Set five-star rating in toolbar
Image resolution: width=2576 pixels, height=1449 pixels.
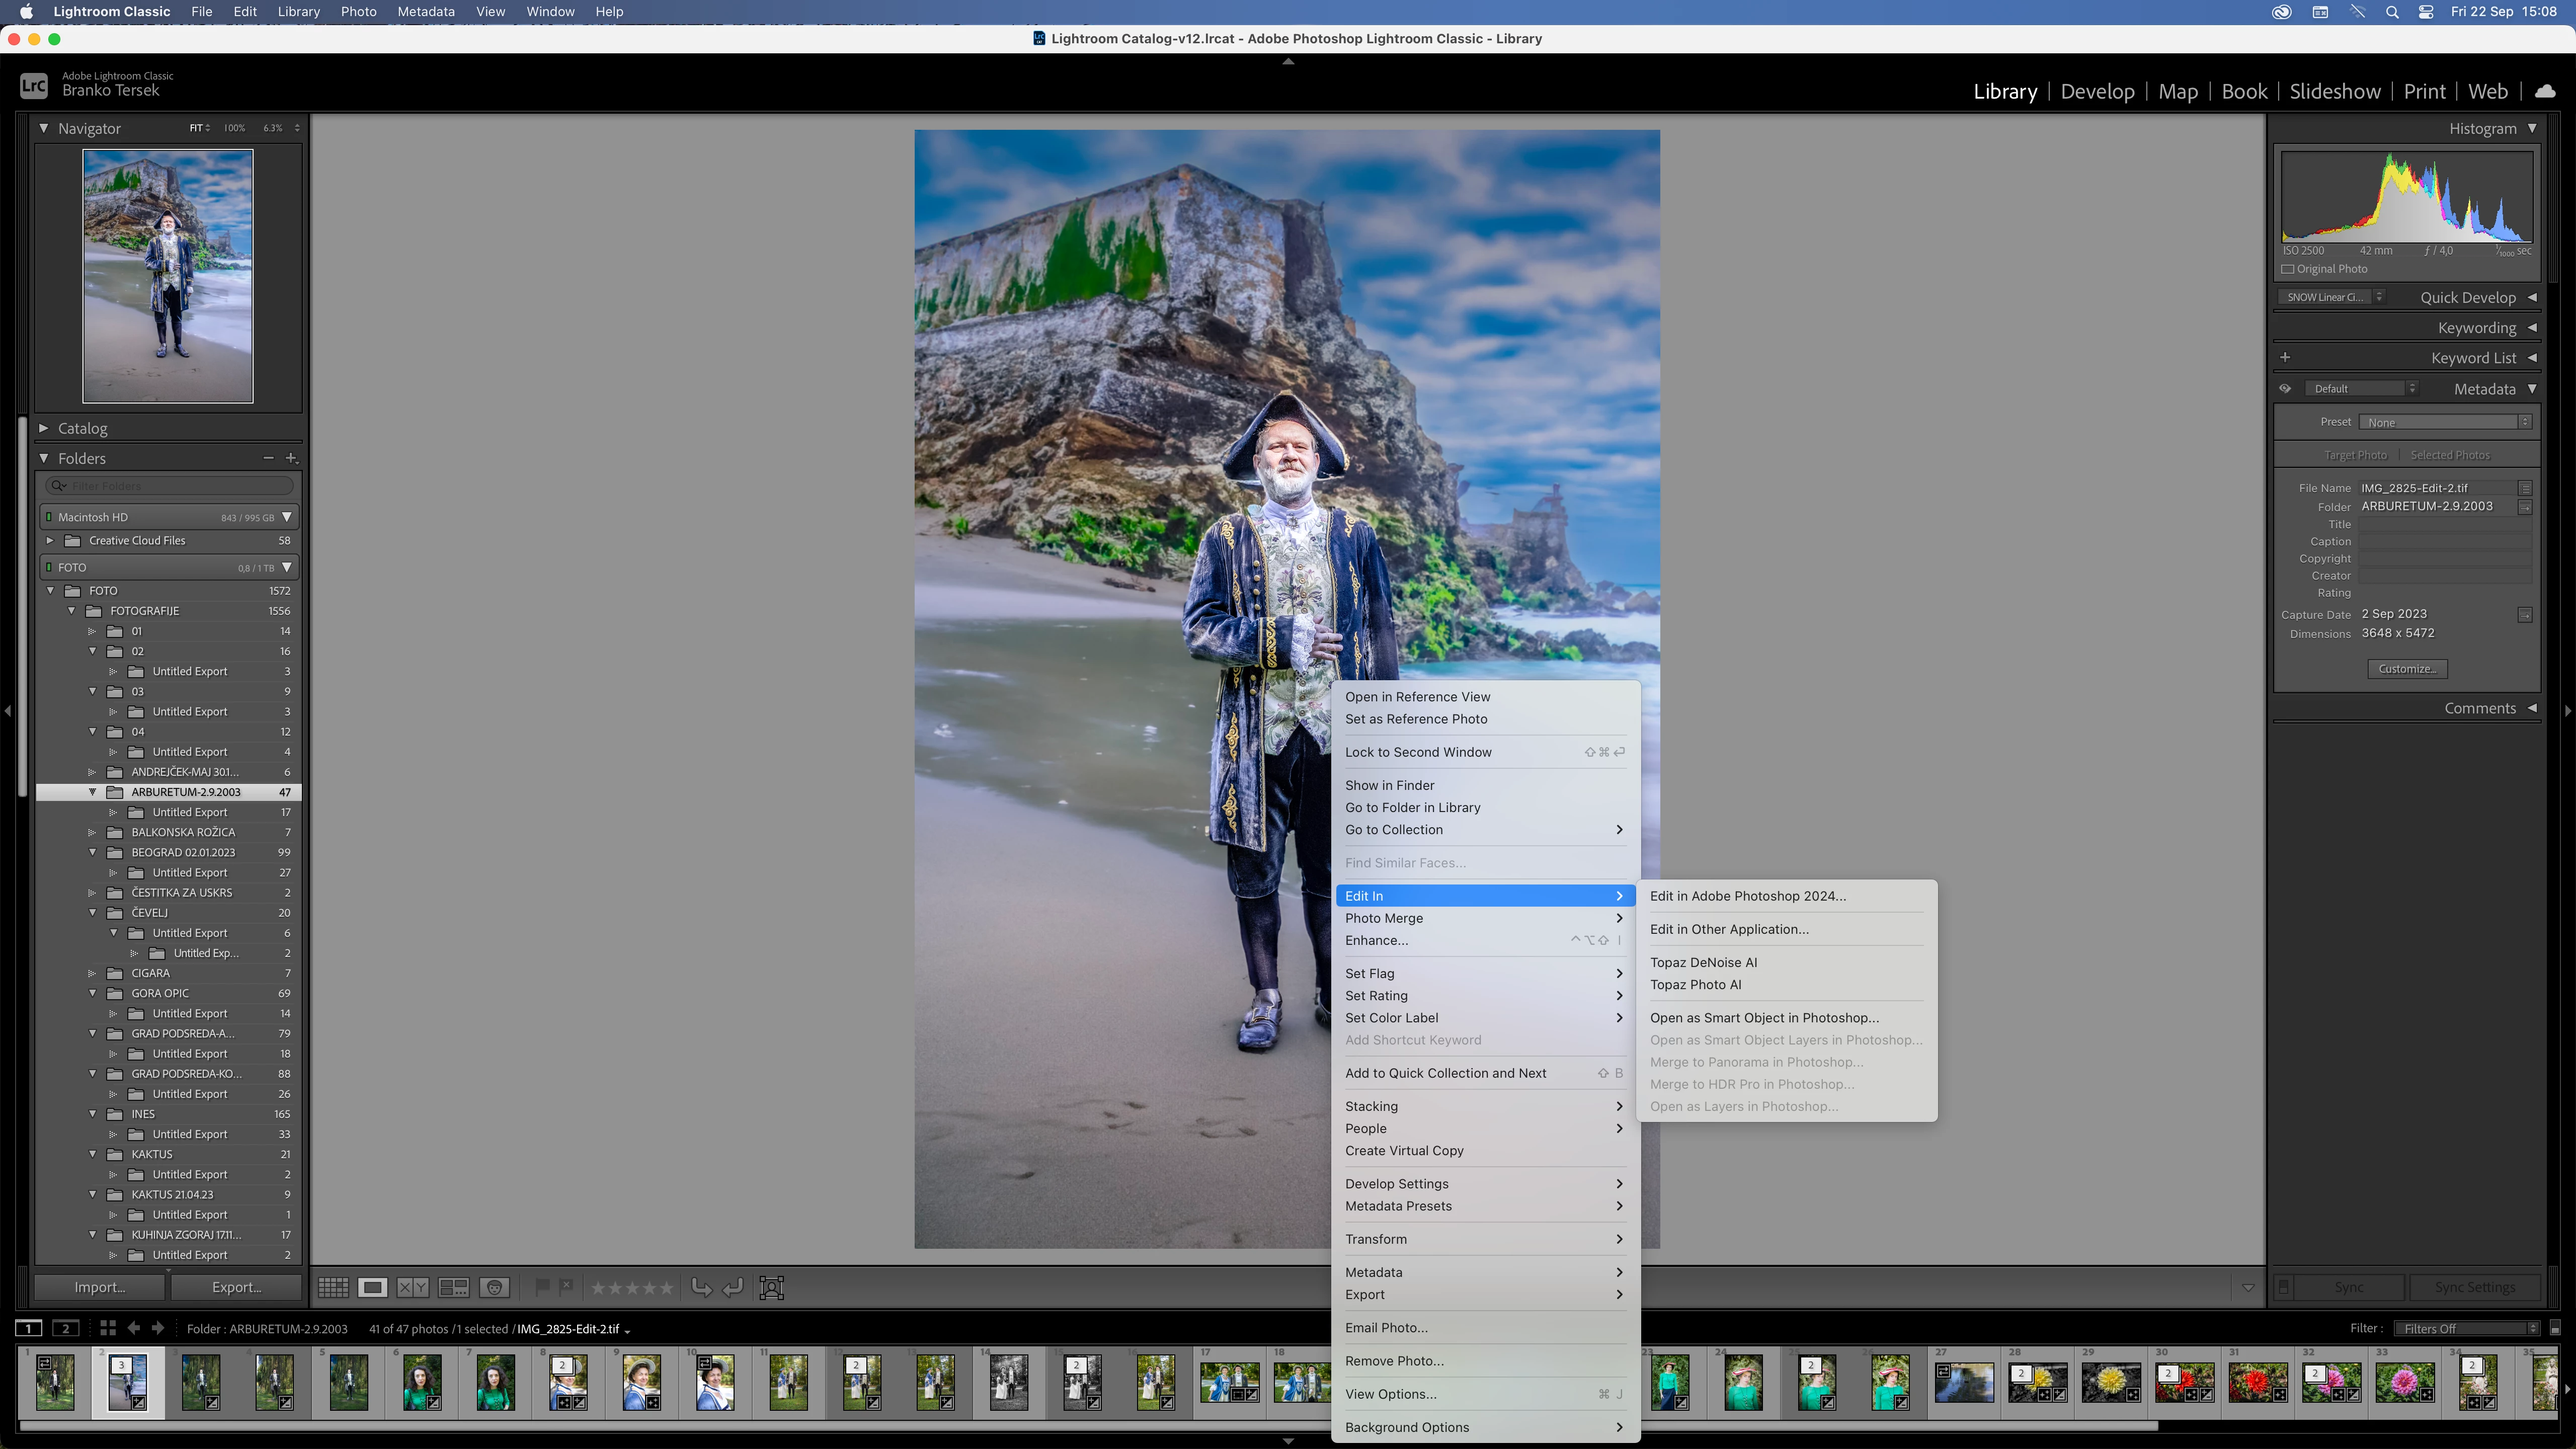tap(667, 1288)
